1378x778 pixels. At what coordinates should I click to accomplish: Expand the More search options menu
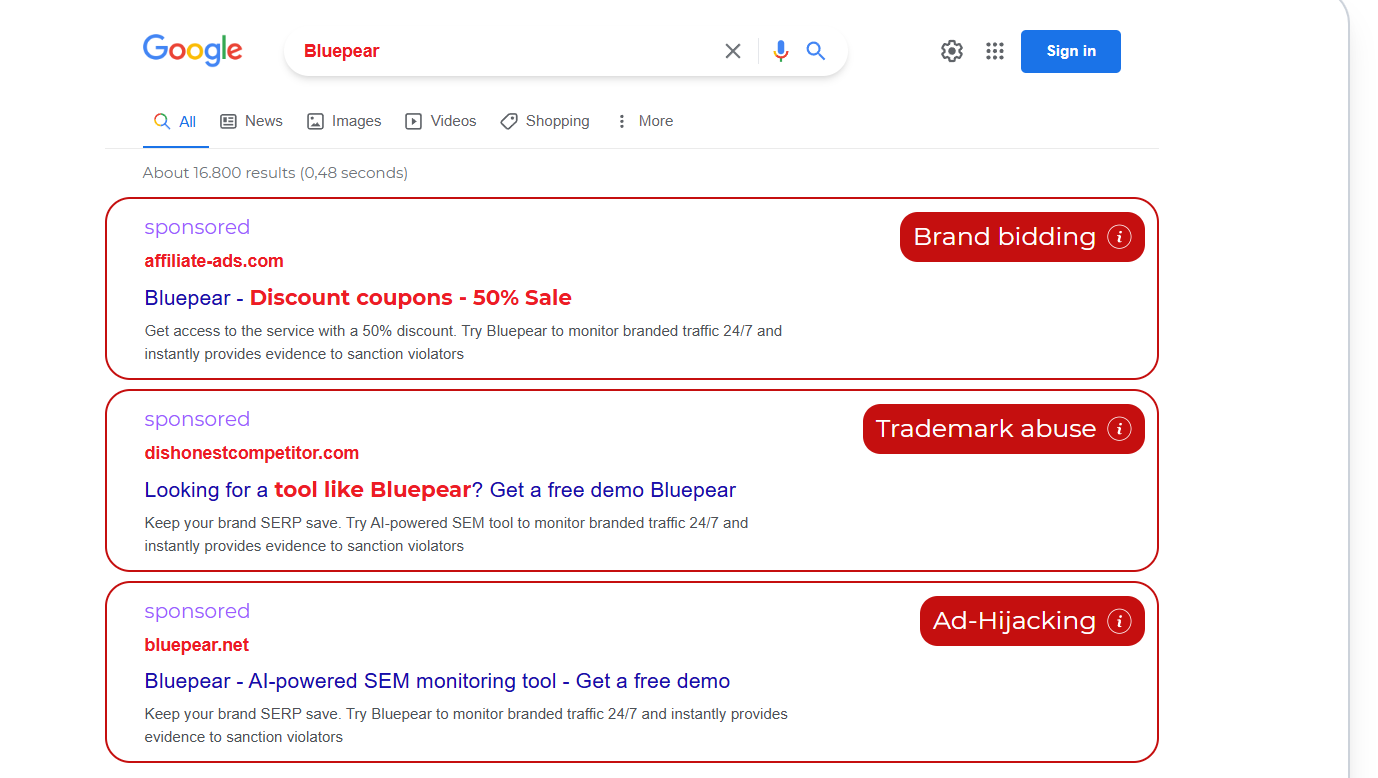point(644,121)
